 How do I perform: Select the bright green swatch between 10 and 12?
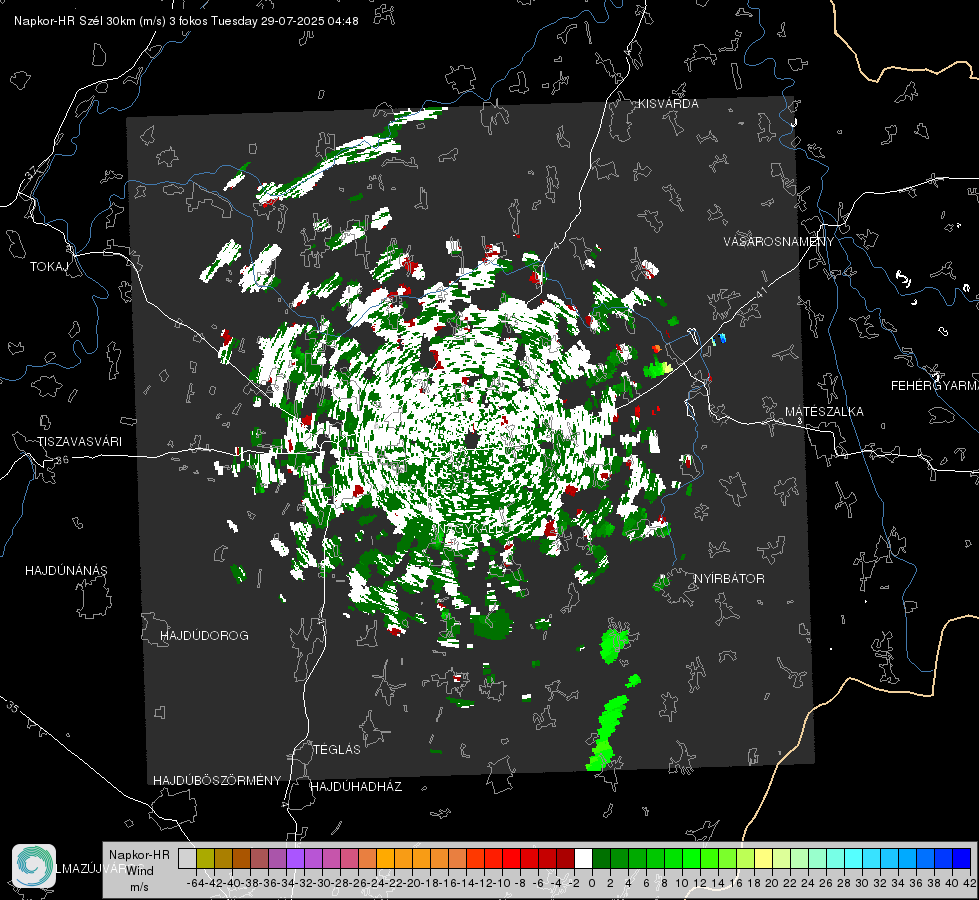(691, 858)
